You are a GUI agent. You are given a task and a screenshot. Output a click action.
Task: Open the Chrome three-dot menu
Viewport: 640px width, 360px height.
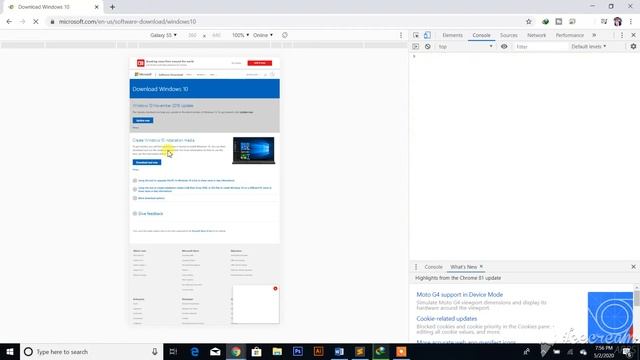[631, 22]
